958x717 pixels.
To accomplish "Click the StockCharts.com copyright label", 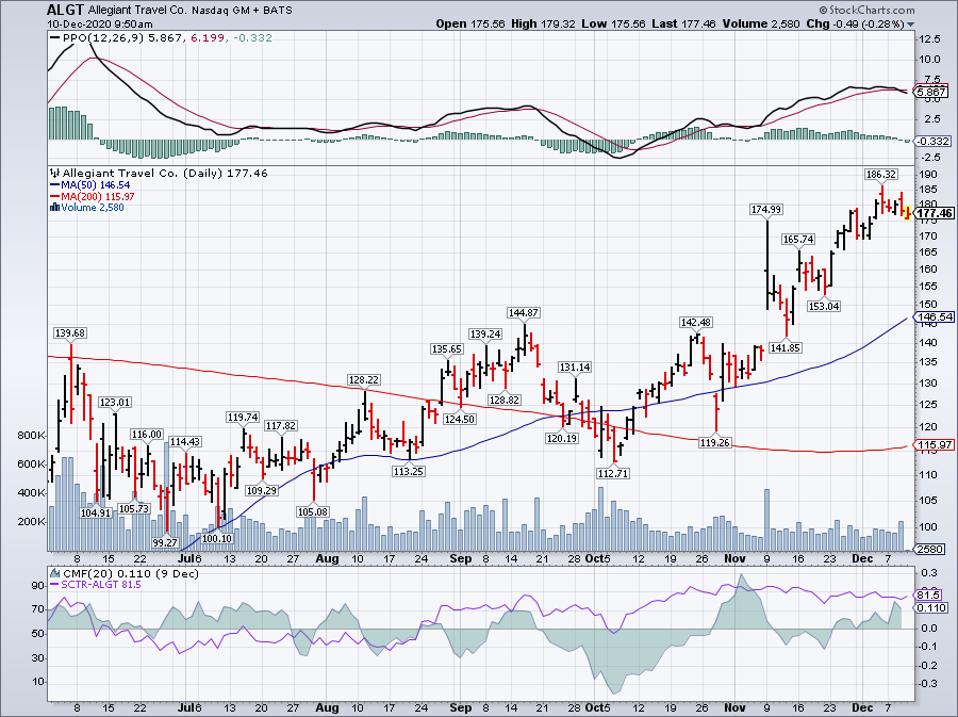I will [867, 10].
